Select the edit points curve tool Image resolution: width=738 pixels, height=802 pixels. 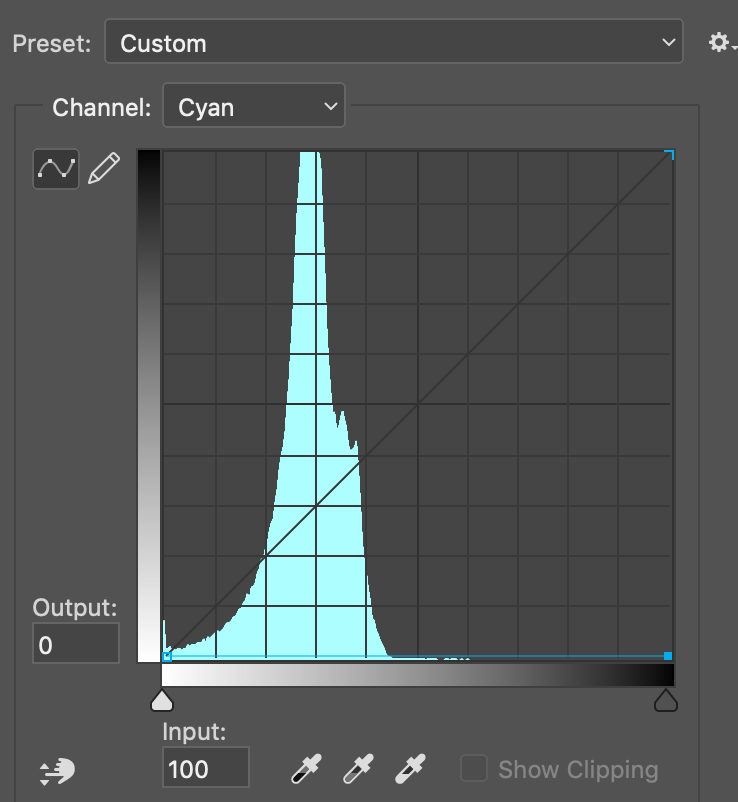coord(56,169)
